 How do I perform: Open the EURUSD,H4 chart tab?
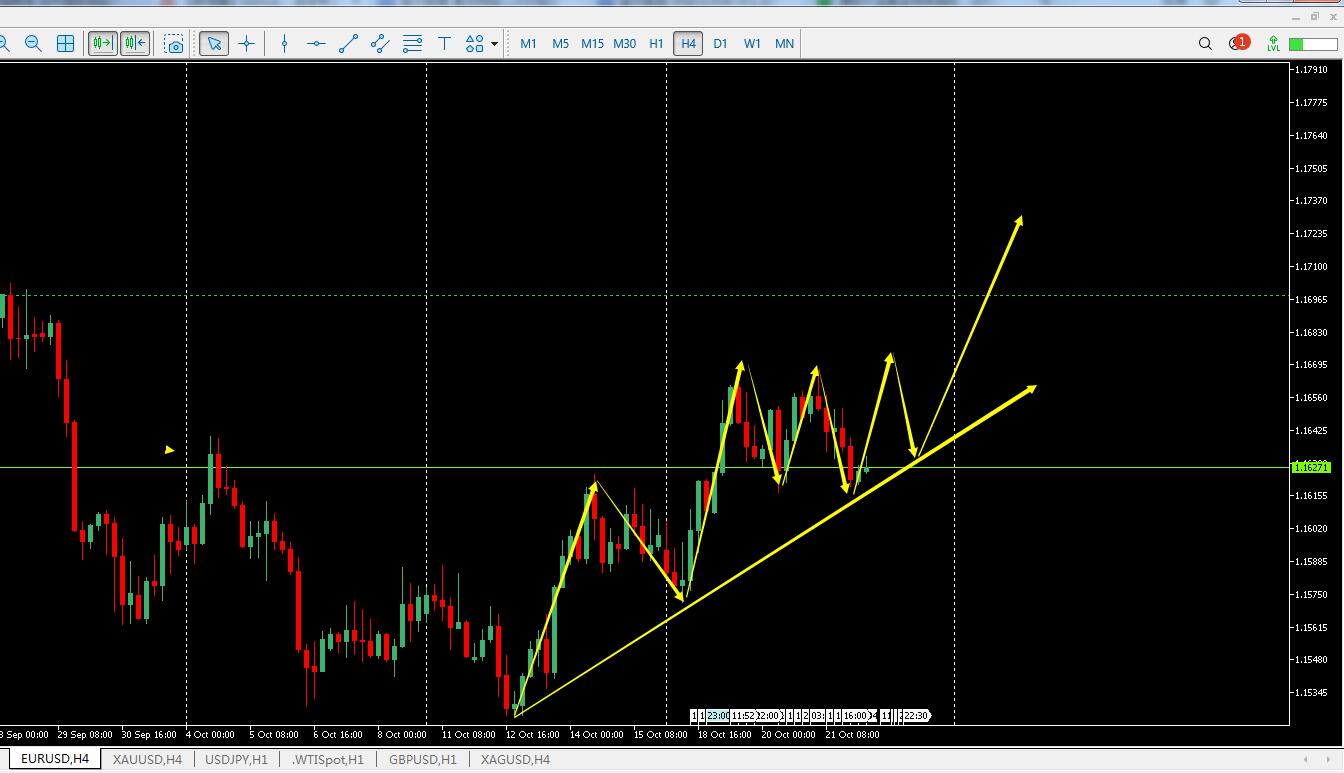click(55, 759)
